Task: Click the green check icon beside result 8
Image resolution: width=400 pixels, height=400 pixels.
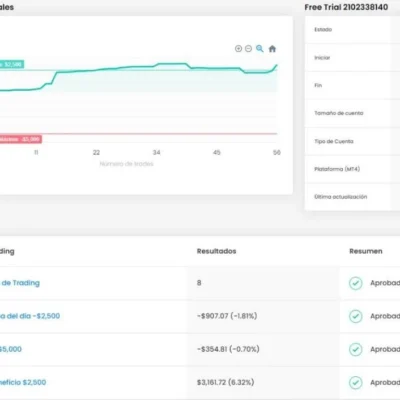Action: pos(356,283)
